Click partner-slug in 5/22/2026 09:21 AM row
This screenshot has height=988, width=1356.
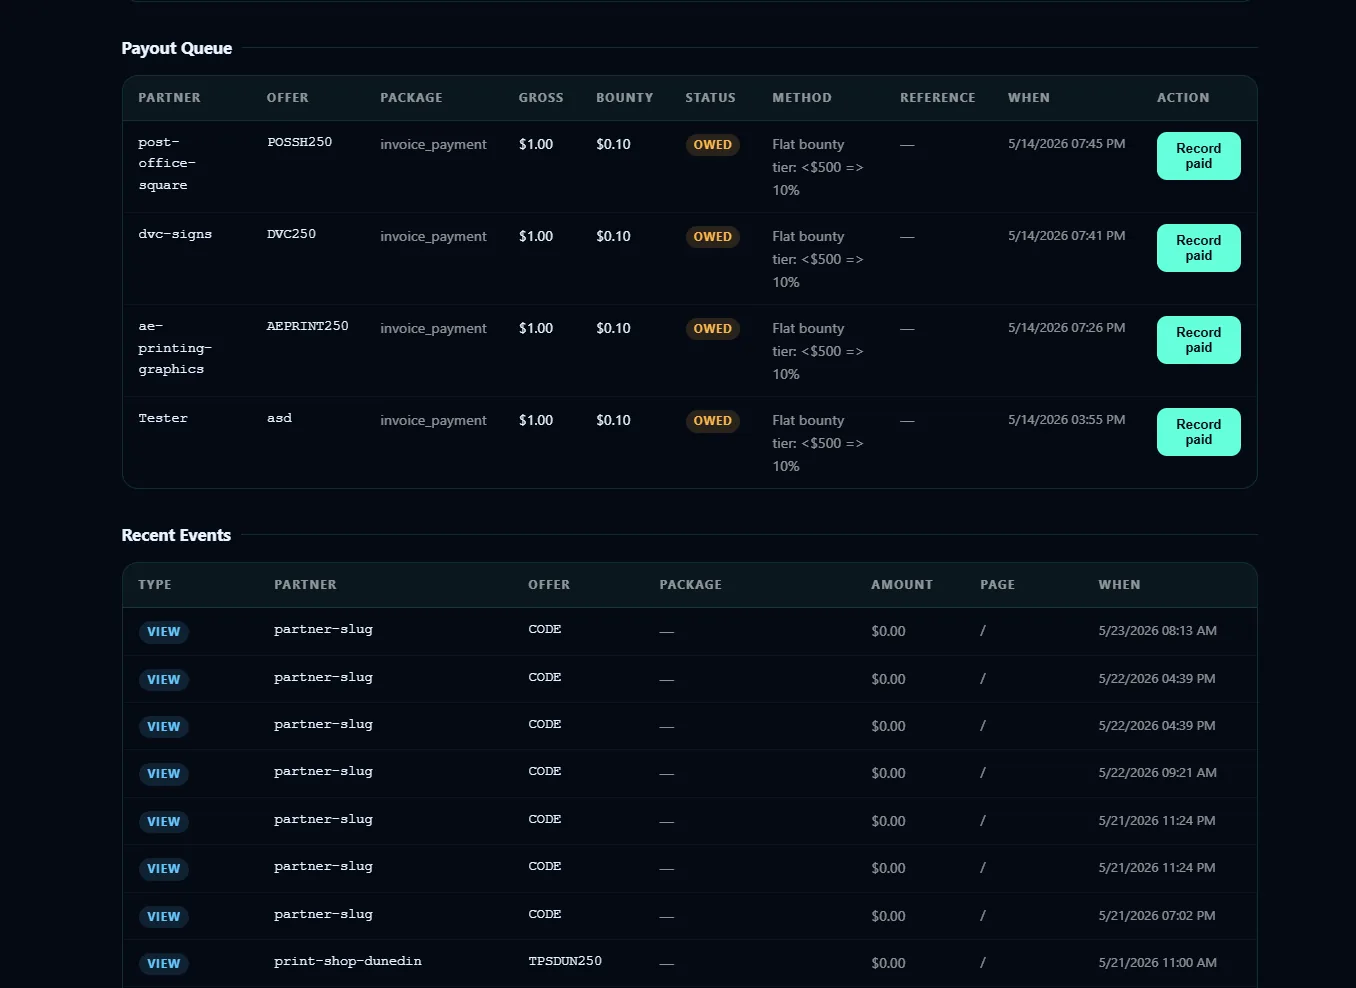tap(323, 771)
